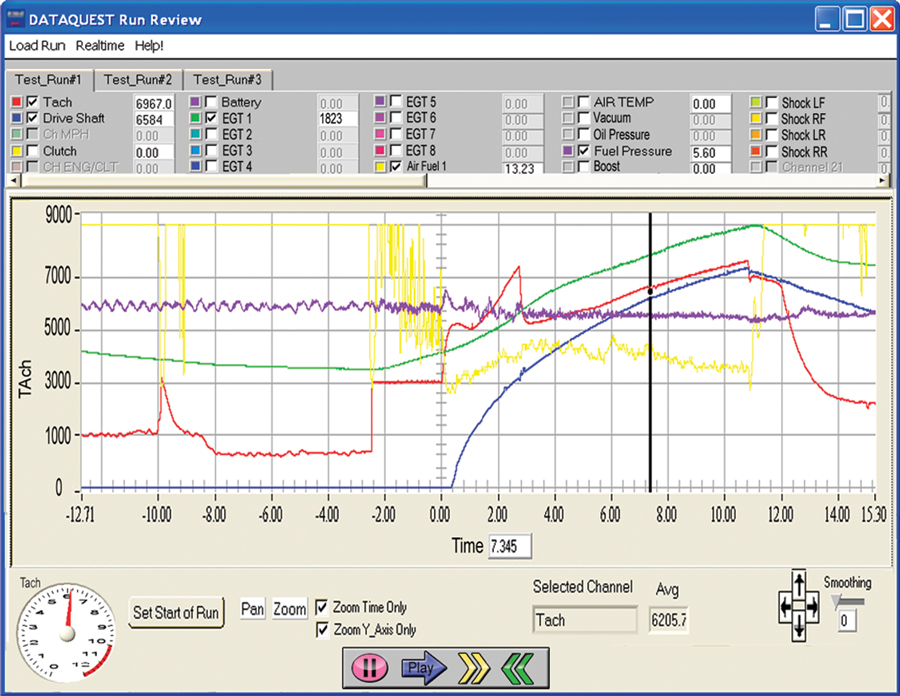Click the red Tach color swatch
Screen dimensions: 900x696
click(x=17, y=102)
